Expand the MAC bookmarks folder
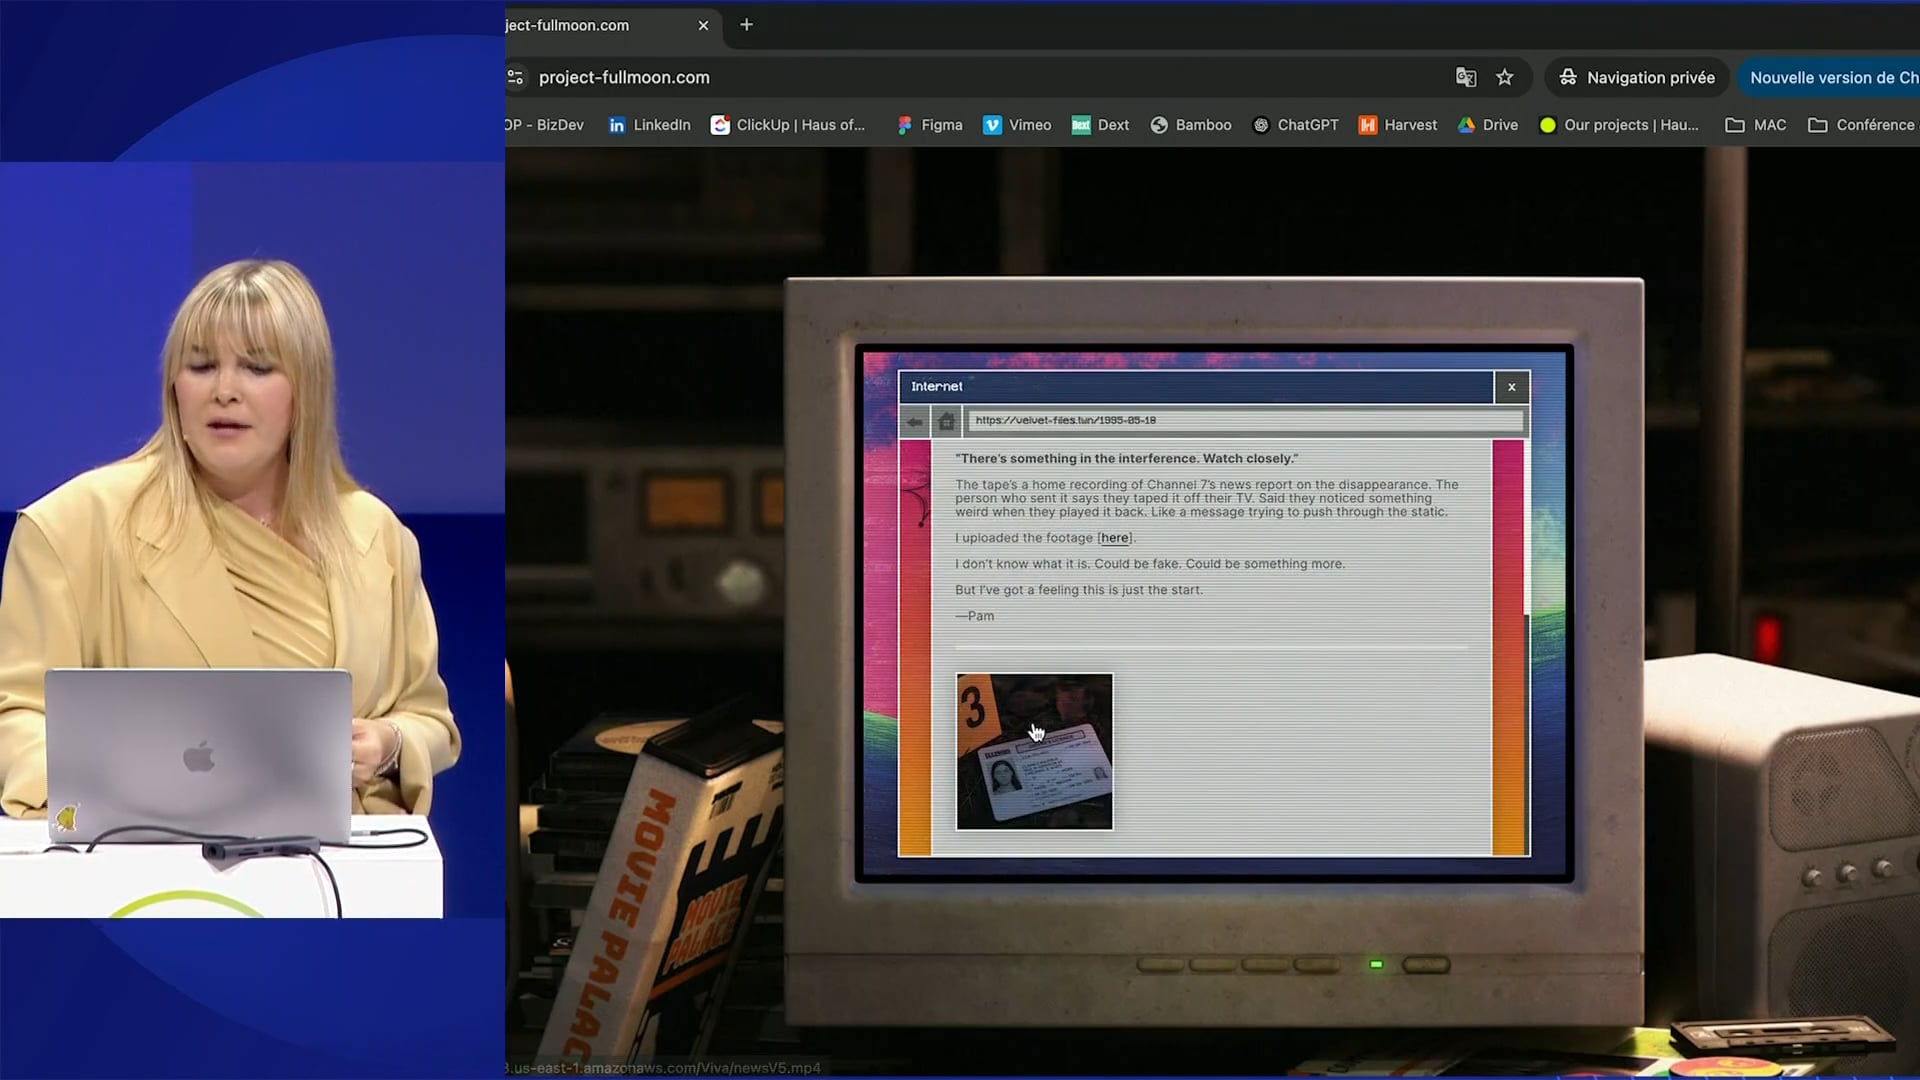1920x1080 pixels. 1756,125
